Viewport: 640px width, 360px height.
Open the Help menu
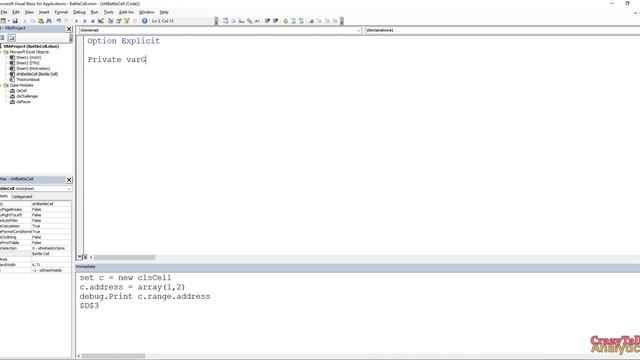tap(164, 12)
